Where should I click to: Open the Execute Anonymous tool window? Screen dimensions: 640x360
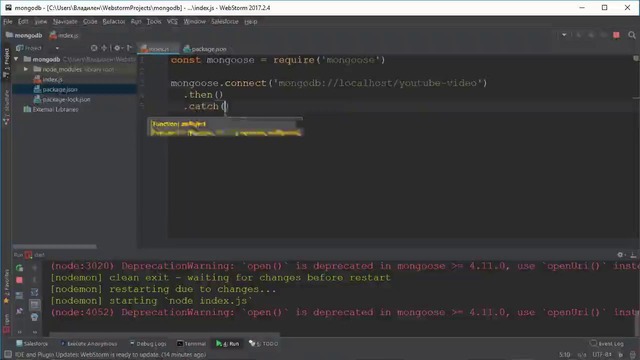point(89,344)
